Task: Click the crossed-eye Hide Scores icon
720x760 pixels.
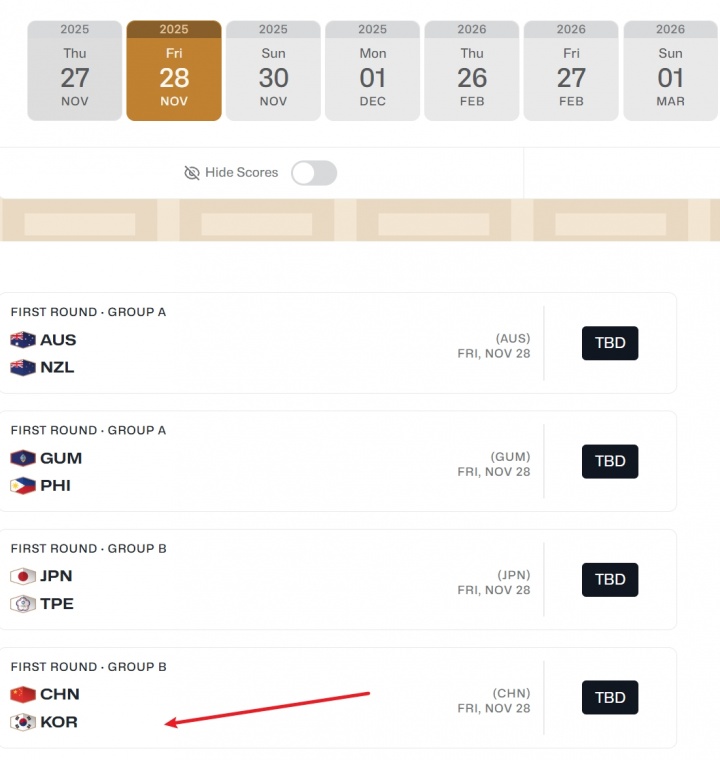Action: click(192, 173)
